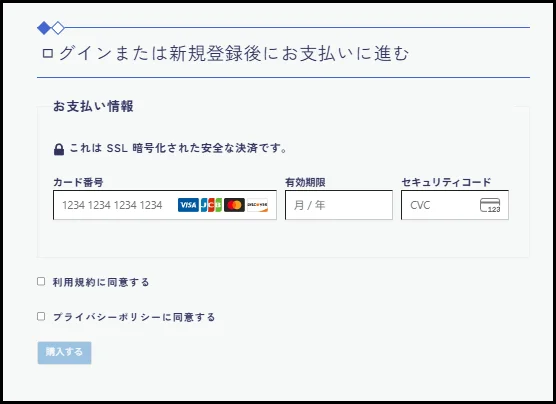Check プライバシーポリシーに同意する checkbox
556x404 pixels.
tap(41, 316)
